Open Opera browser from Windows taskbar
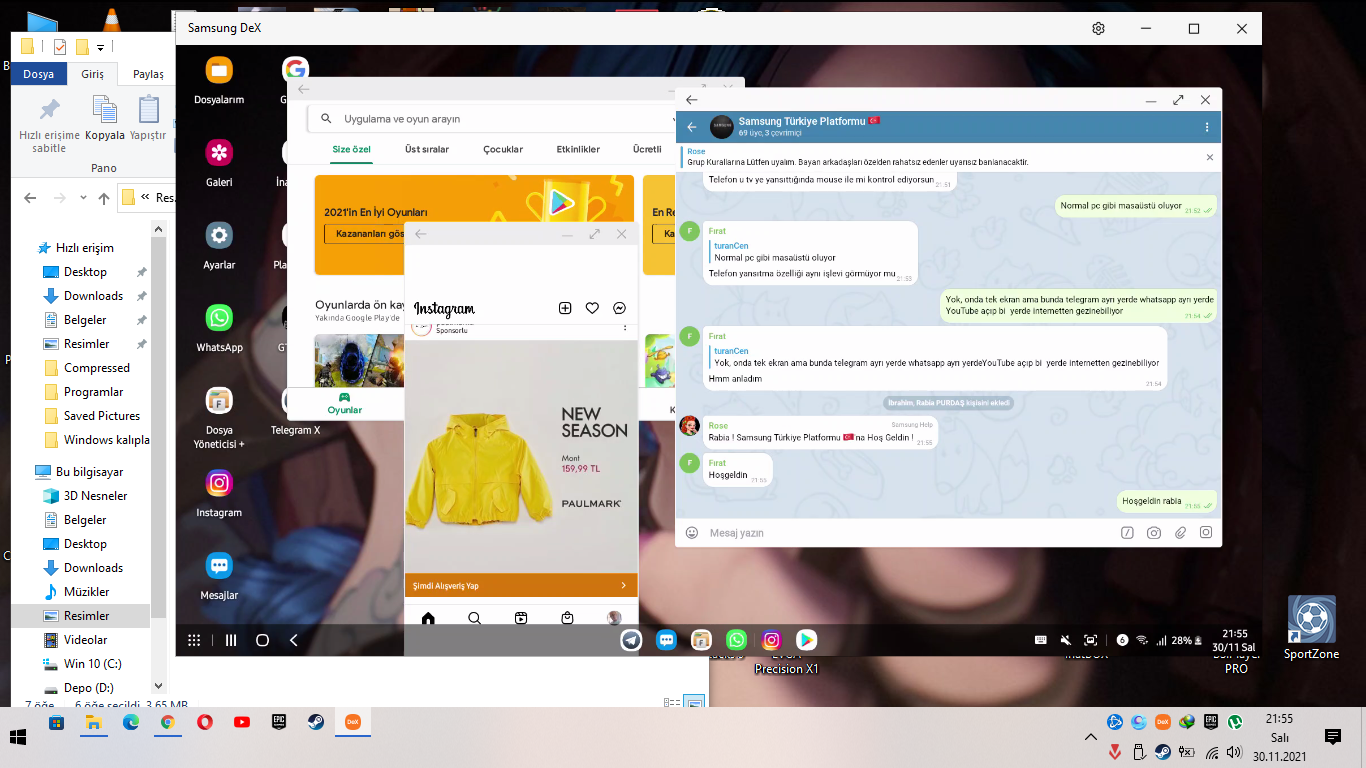 pos(204,722)
